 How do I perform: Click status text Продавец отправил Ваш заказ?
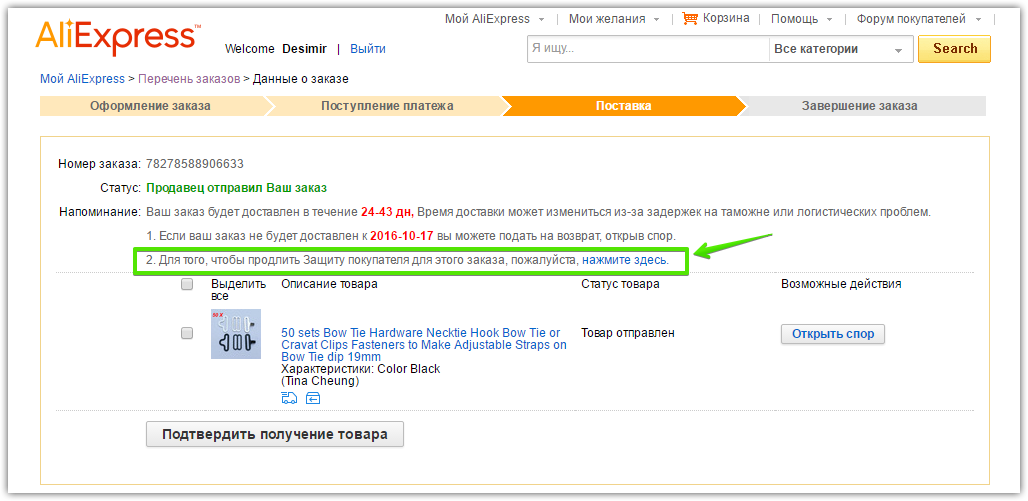point(236,188)
